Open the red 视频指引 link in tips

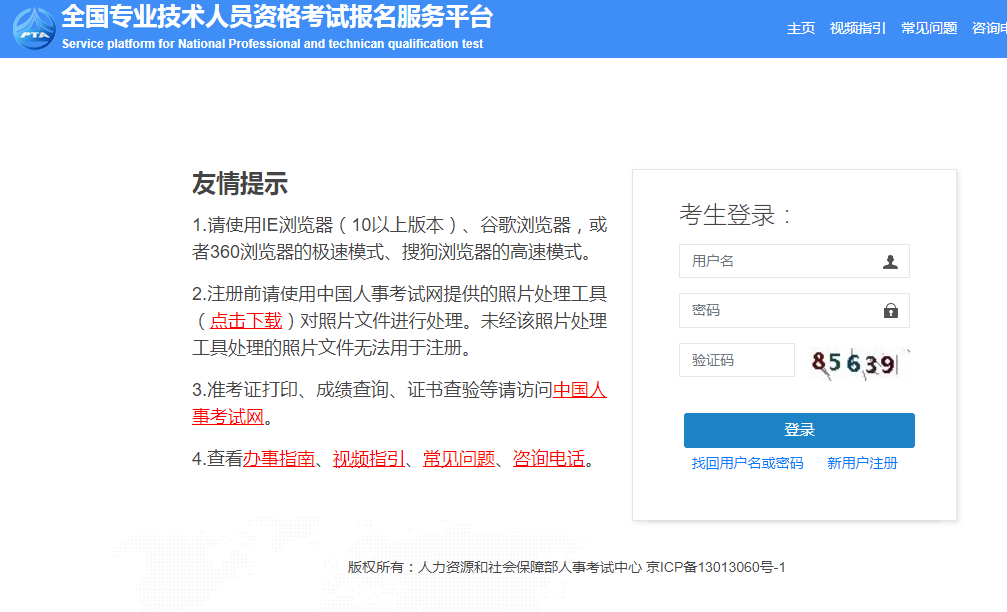pos(369,459)
